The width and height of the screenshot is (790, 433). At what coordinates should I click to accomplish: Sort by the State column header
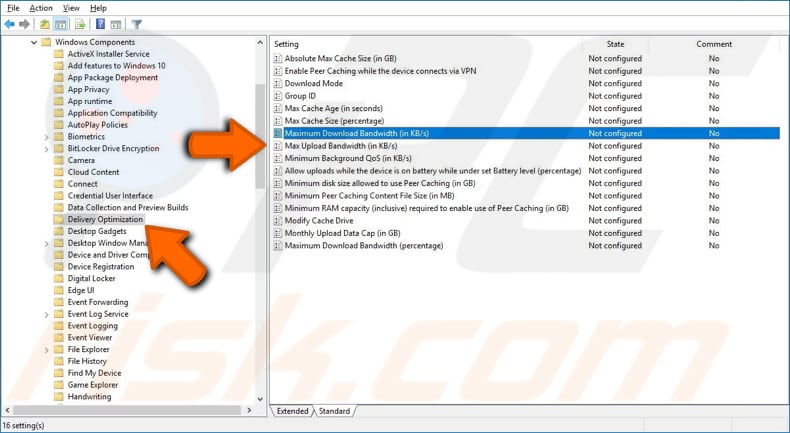(x=615, y=44)
